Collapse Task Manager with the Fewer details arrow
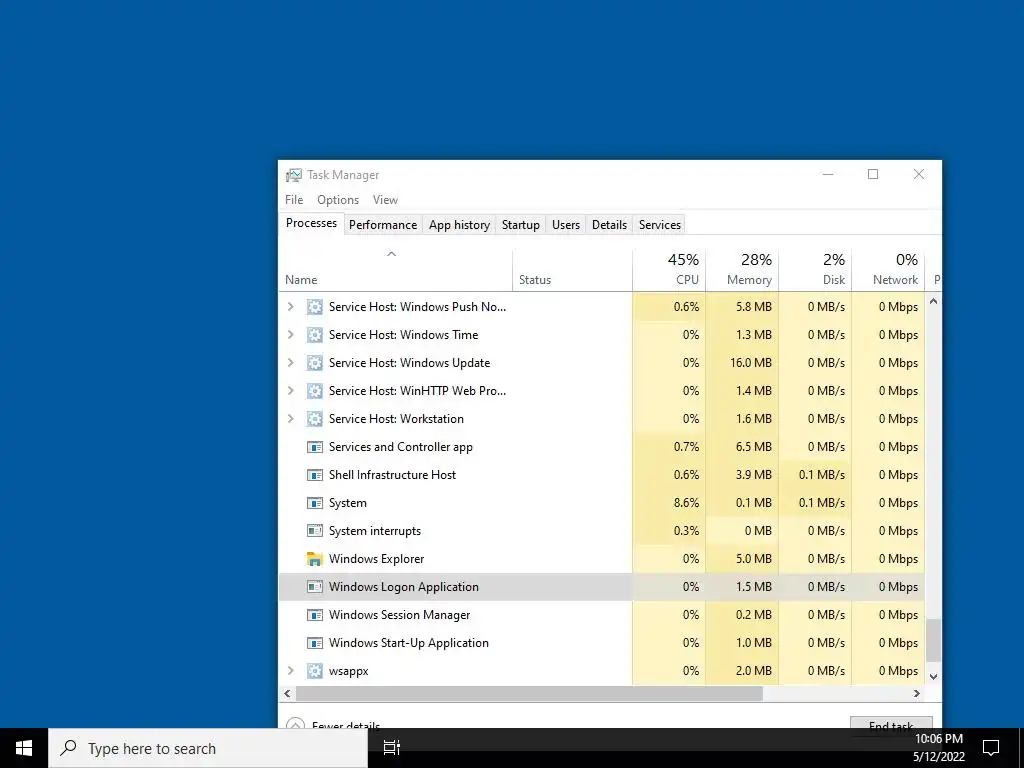This screenshot has height=768, width=1024. click(x=295, y=724)
